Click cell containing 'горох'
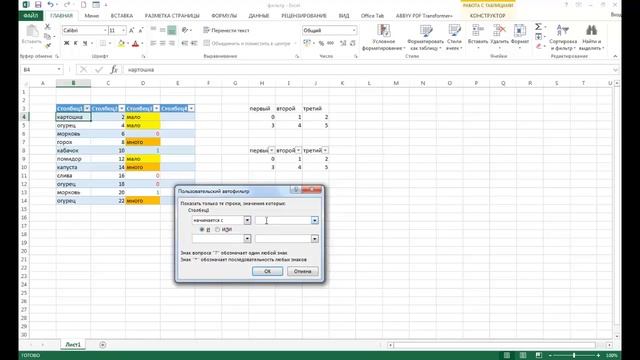Image resolution: width=640 pixels, height=360 pixels. [x=73, y=142]
